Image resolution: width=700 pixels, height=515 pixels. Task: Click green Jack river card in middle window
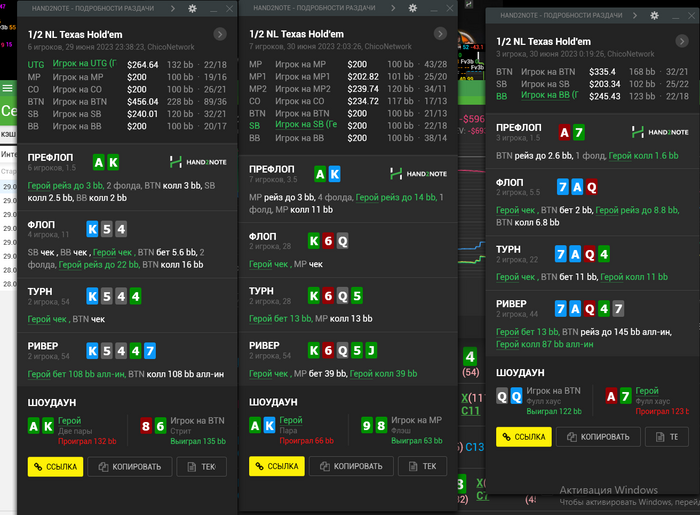coord(371,351)
